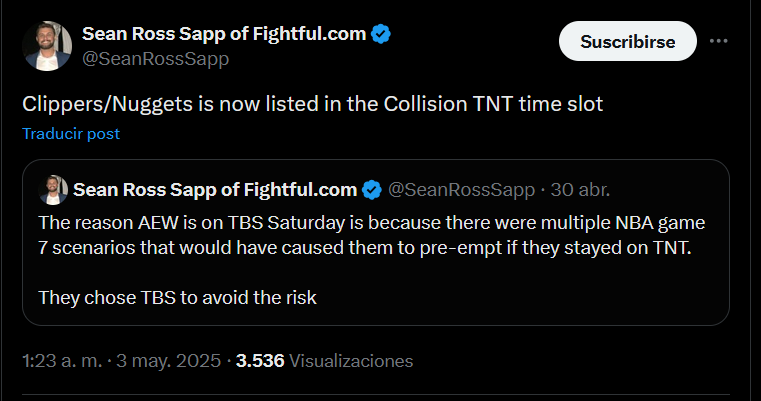Click the Suscribirse button
This screenshot has width=761, height=401.
pos(627,42)
